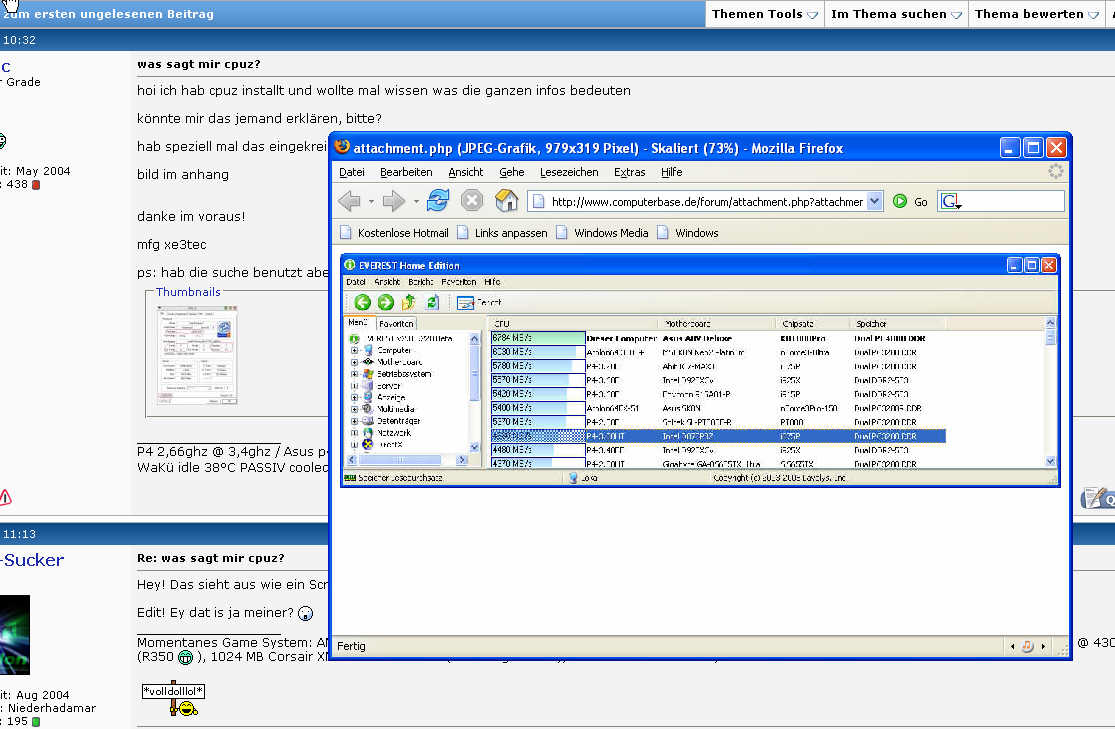Image resolution: width=1115 pixels, height=729 pixels.
Task: Click the quick reply icon under first post
Action: pyautogui.click(x=1097, y=499)
